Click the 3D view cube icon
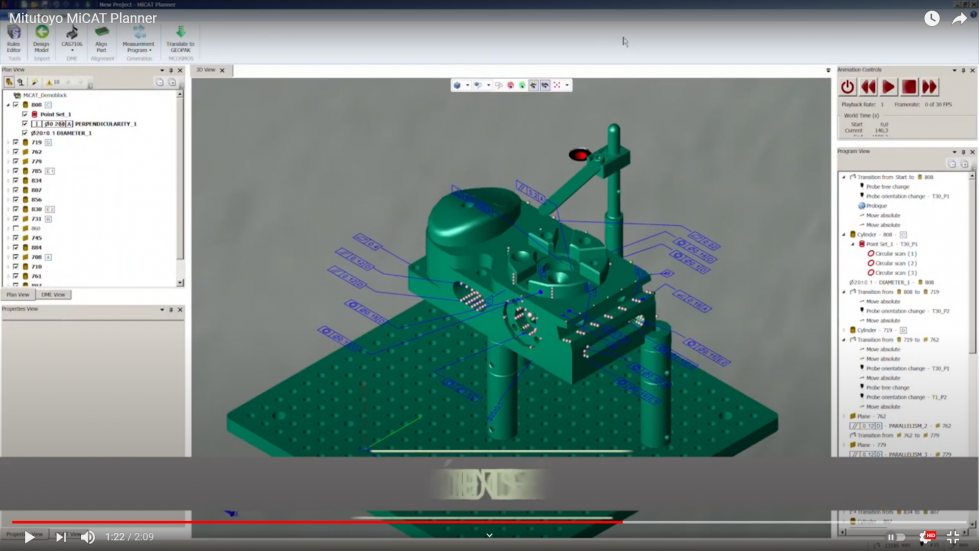This screenshot has width=979, height=551. (x=457, y=85)
